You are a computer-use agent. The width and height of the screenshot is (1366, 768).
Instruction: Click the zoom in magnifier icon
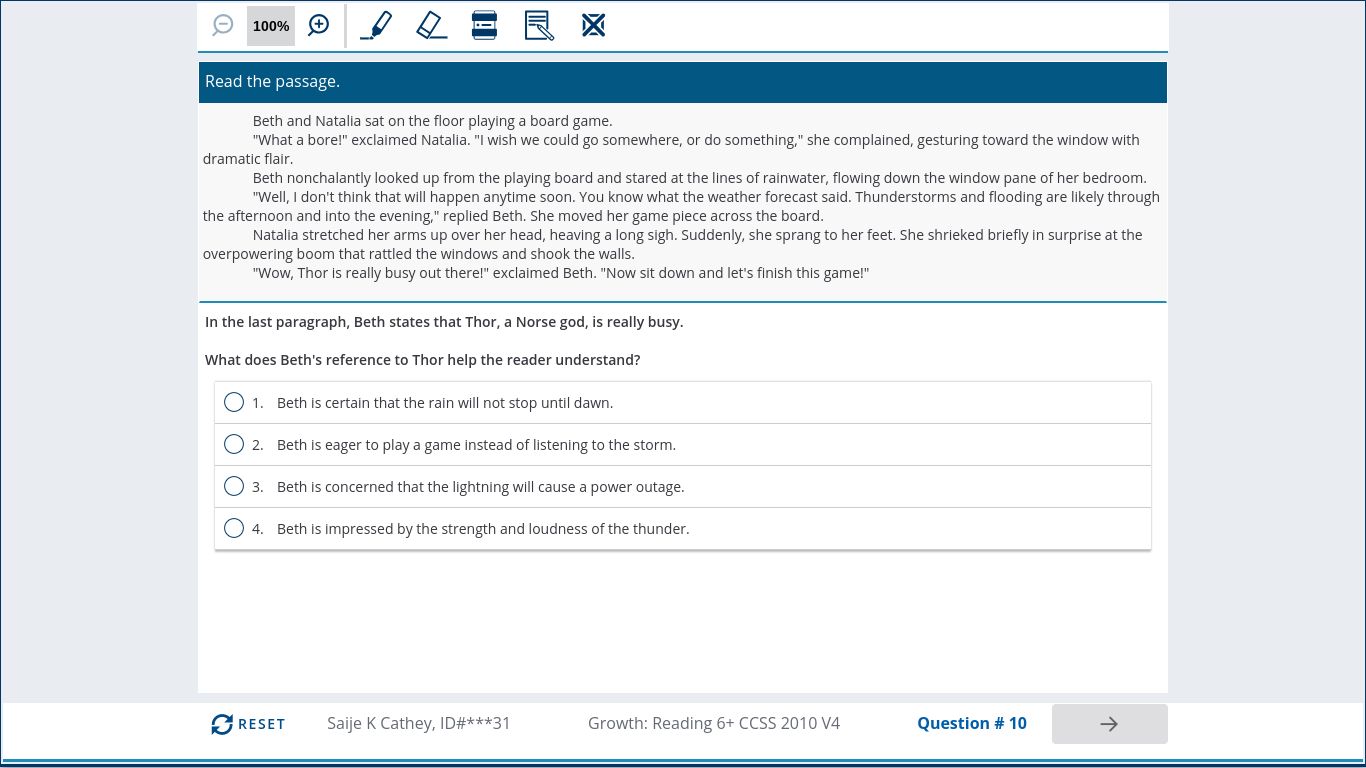(318, 25)
